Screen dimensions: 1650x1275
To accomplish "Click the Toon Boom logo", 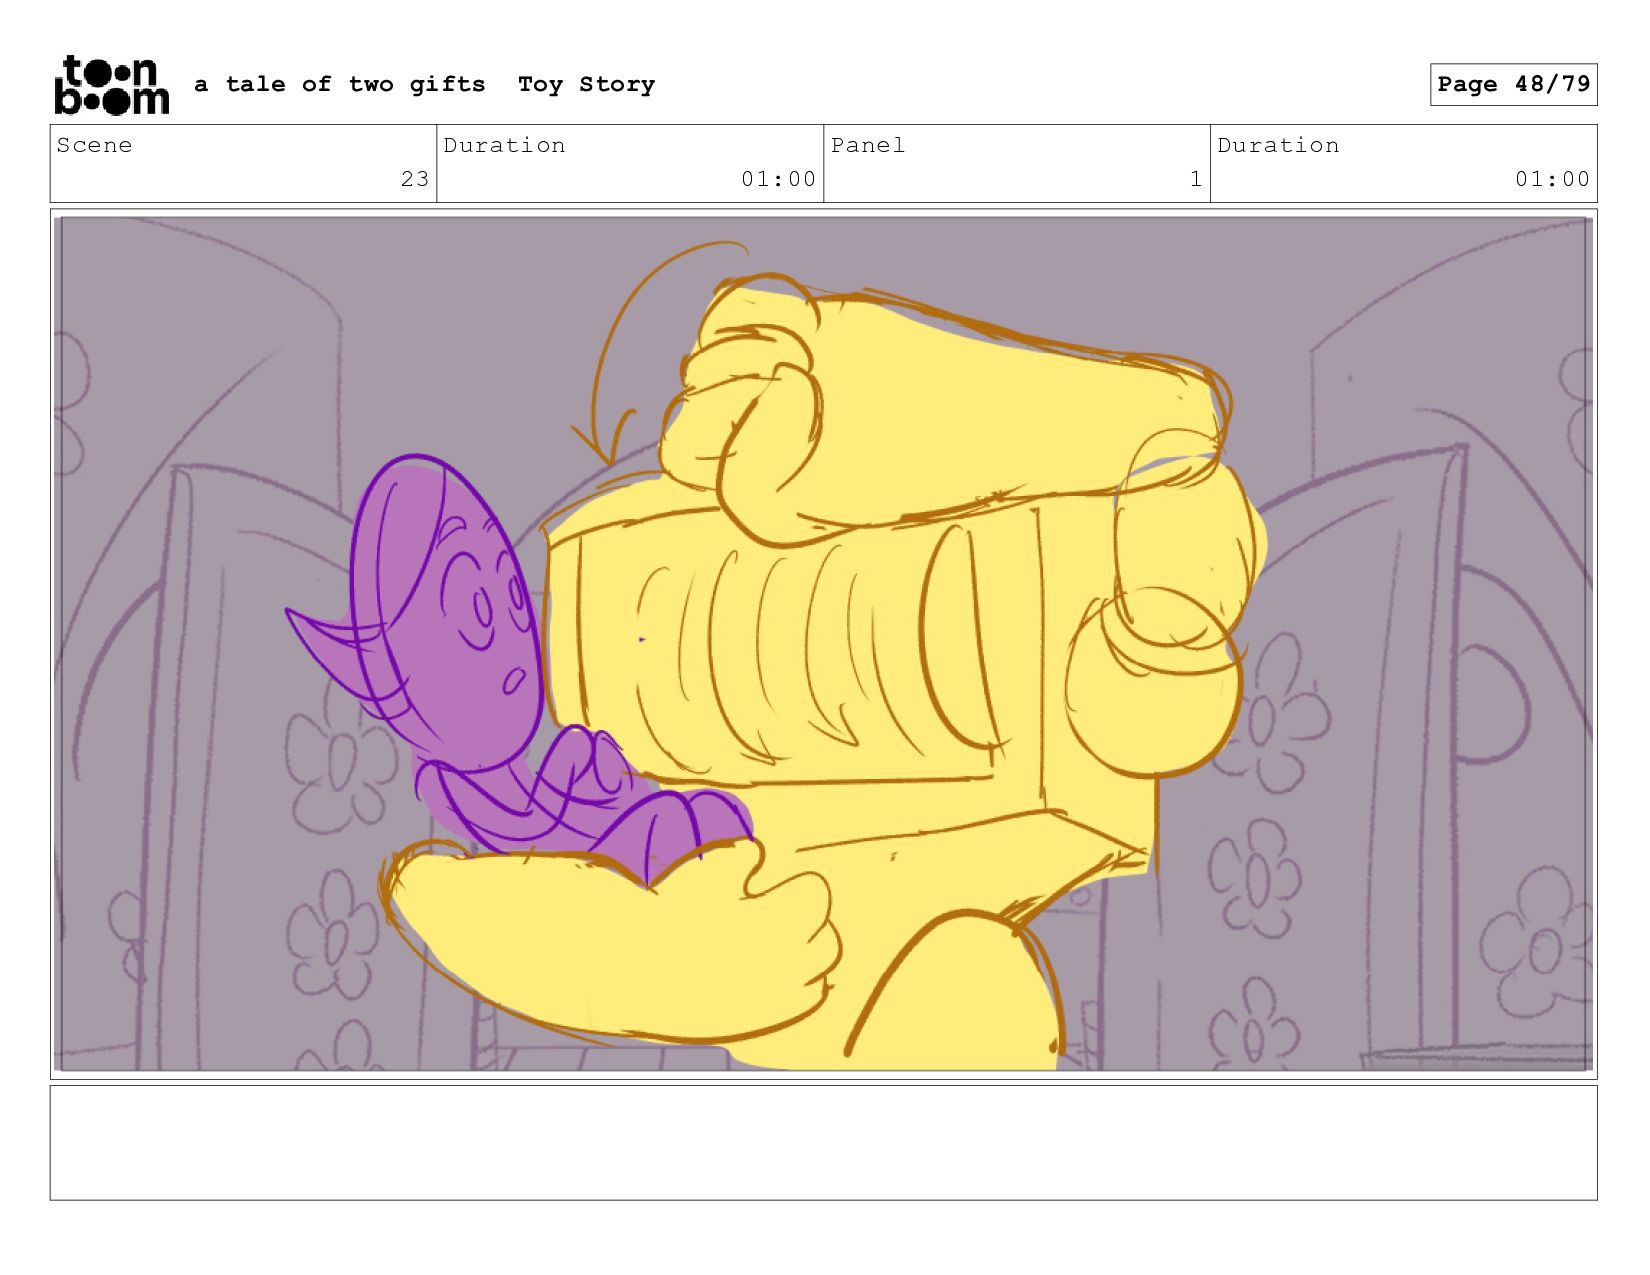I will tap(111, 85).
